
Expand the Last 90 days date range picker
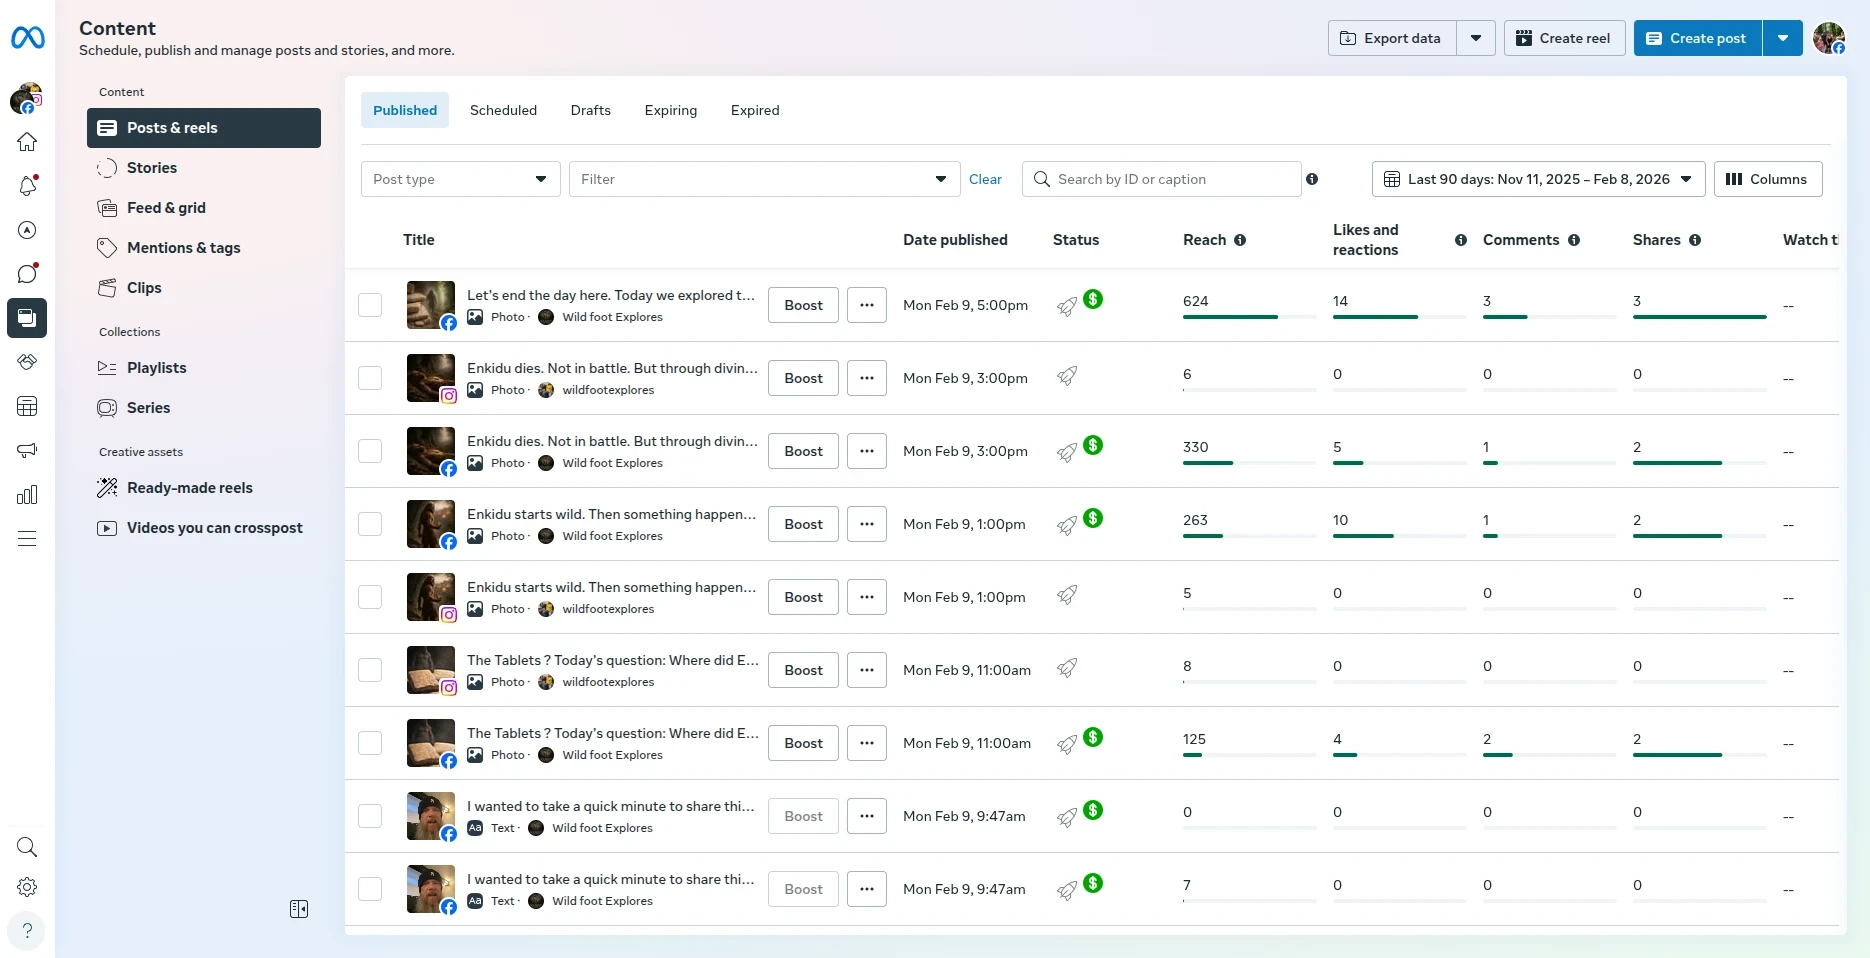pyautogui.click(x=1538, y=179)
